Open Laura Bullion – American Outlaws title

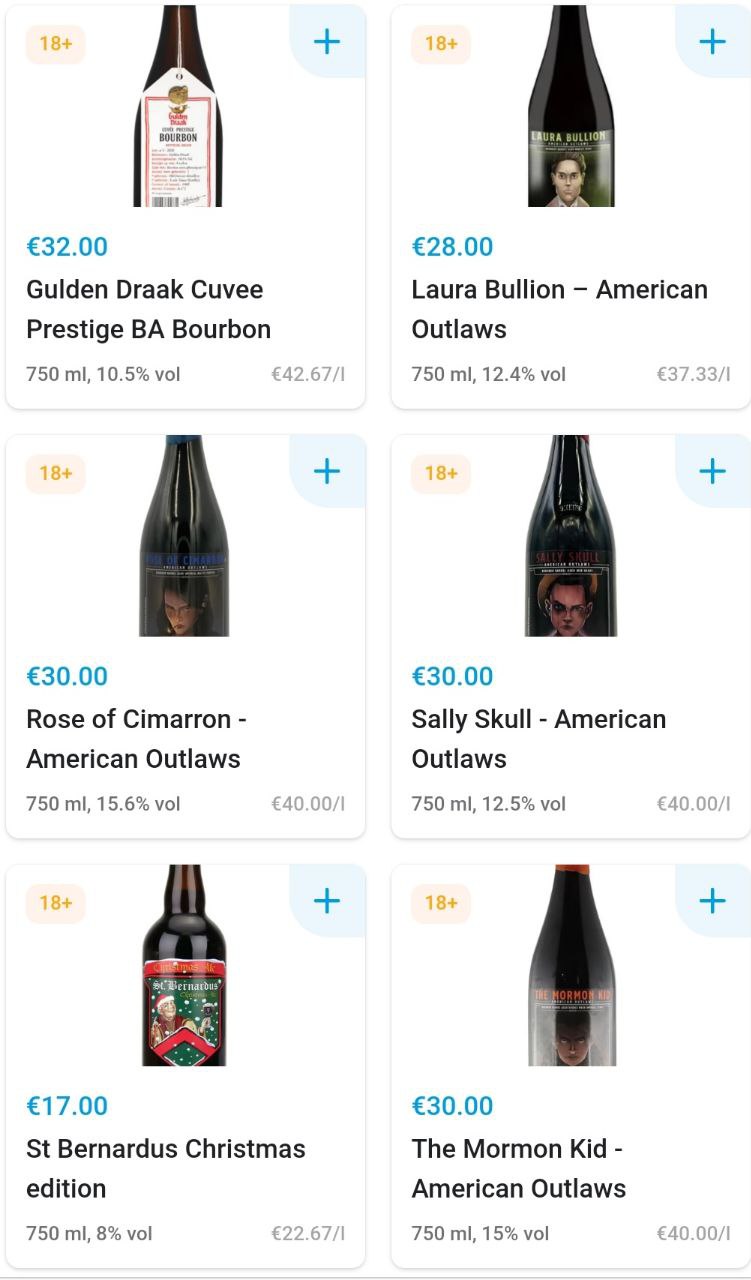click(x=559, y=309)
